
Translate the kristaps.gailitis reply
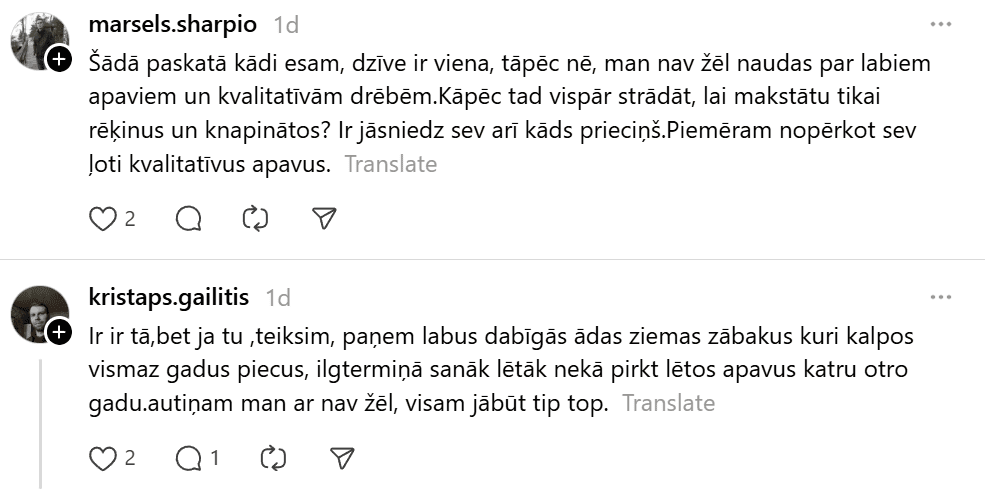668,403
